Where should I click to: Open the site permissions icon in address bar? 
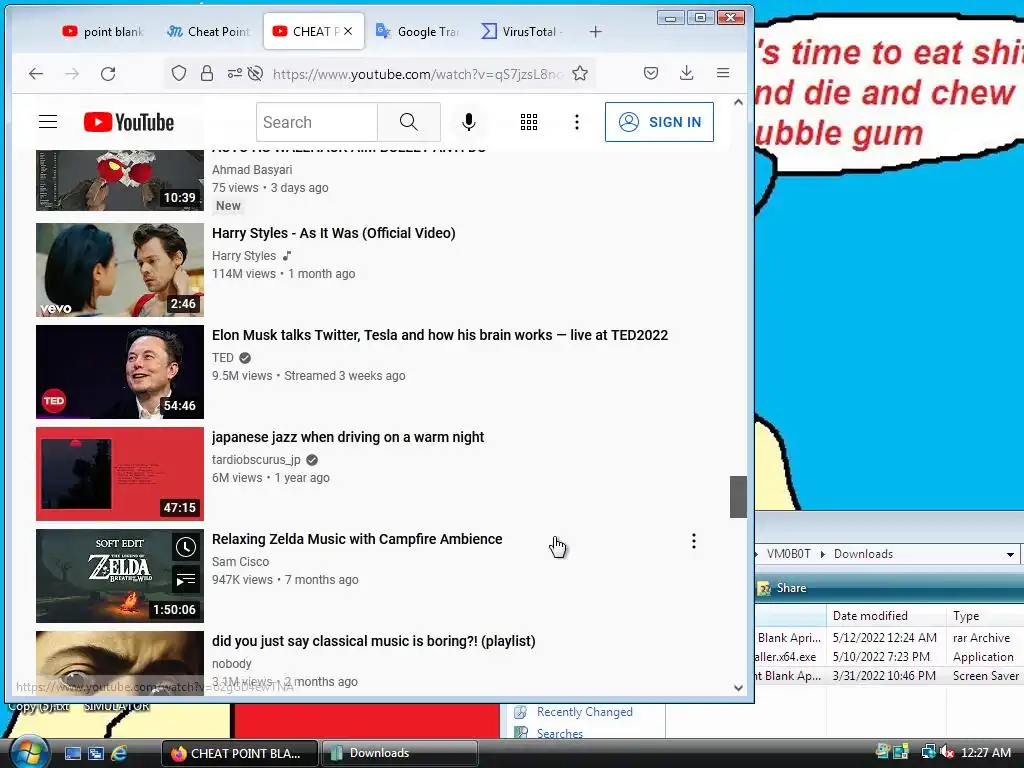tap(234, 73)
